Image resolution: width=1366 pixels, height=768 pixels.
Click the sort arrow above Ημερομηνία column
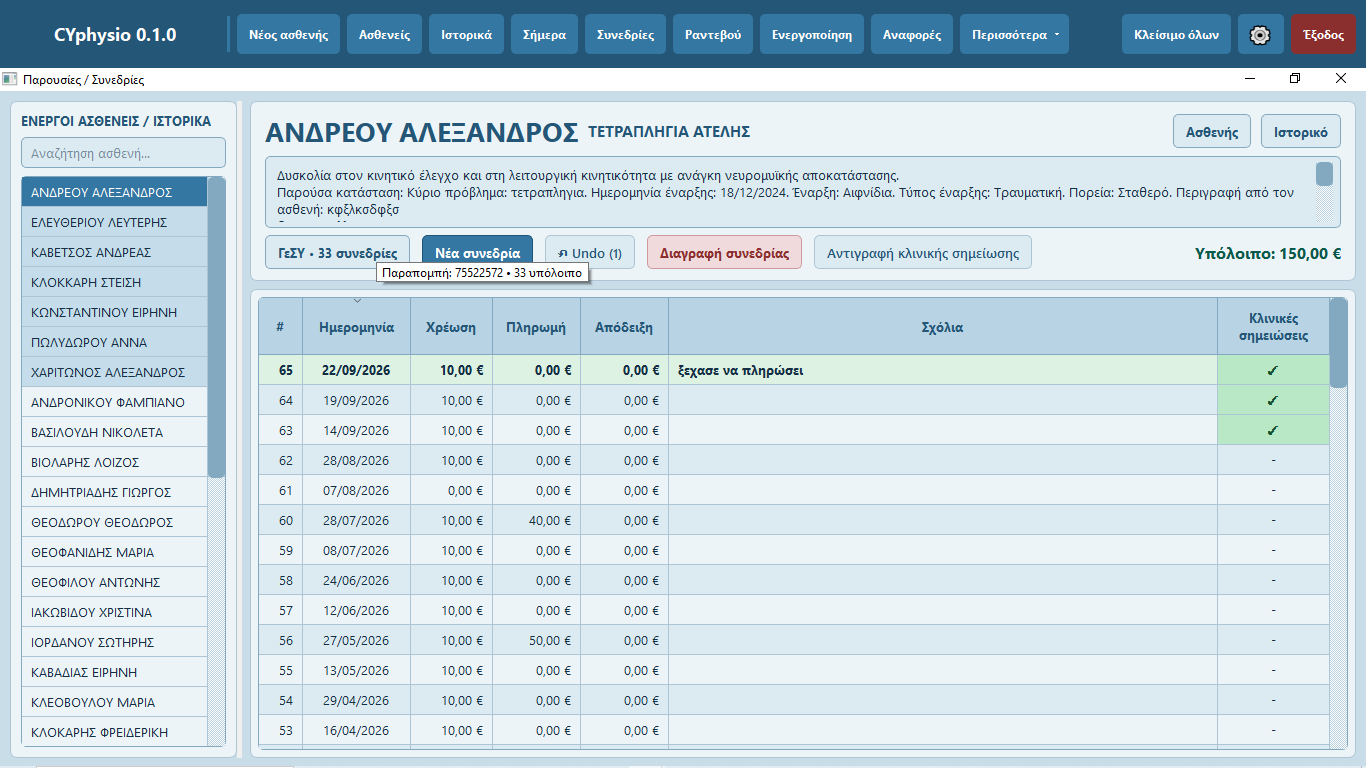[357, 301]
